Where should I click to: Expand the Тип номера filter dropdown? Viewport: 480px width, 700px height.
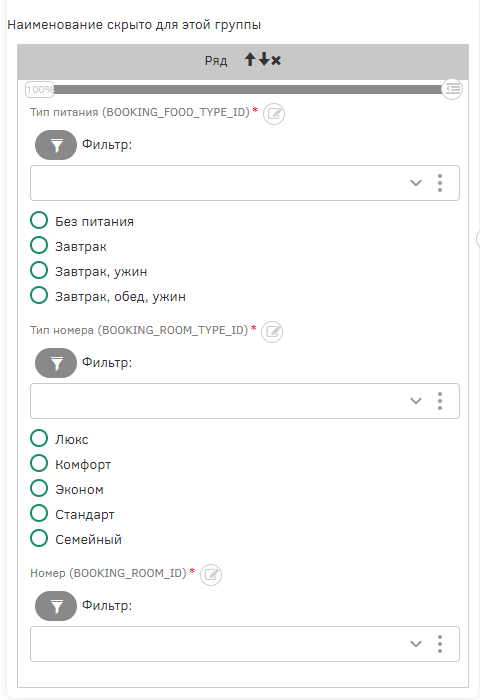pos(416,401)
